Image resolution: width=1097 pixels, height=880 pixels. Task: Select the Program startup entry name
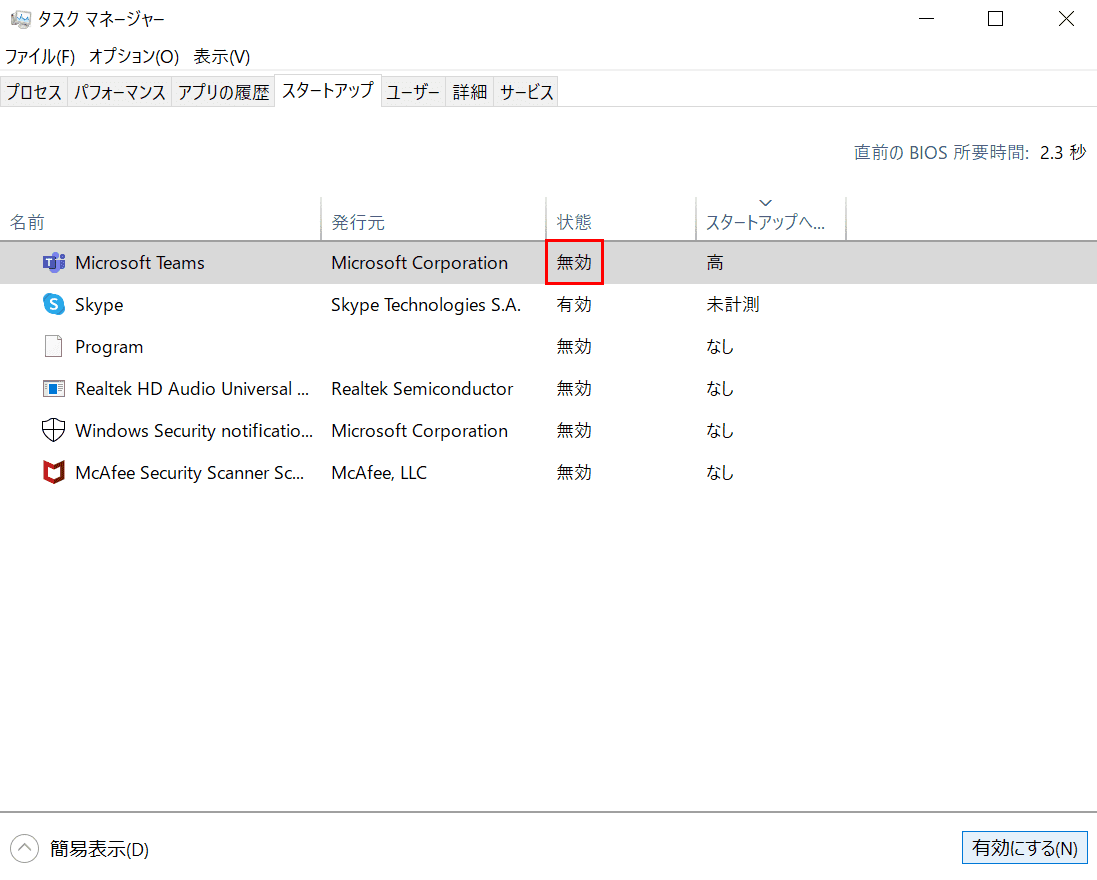click(109, 347)
